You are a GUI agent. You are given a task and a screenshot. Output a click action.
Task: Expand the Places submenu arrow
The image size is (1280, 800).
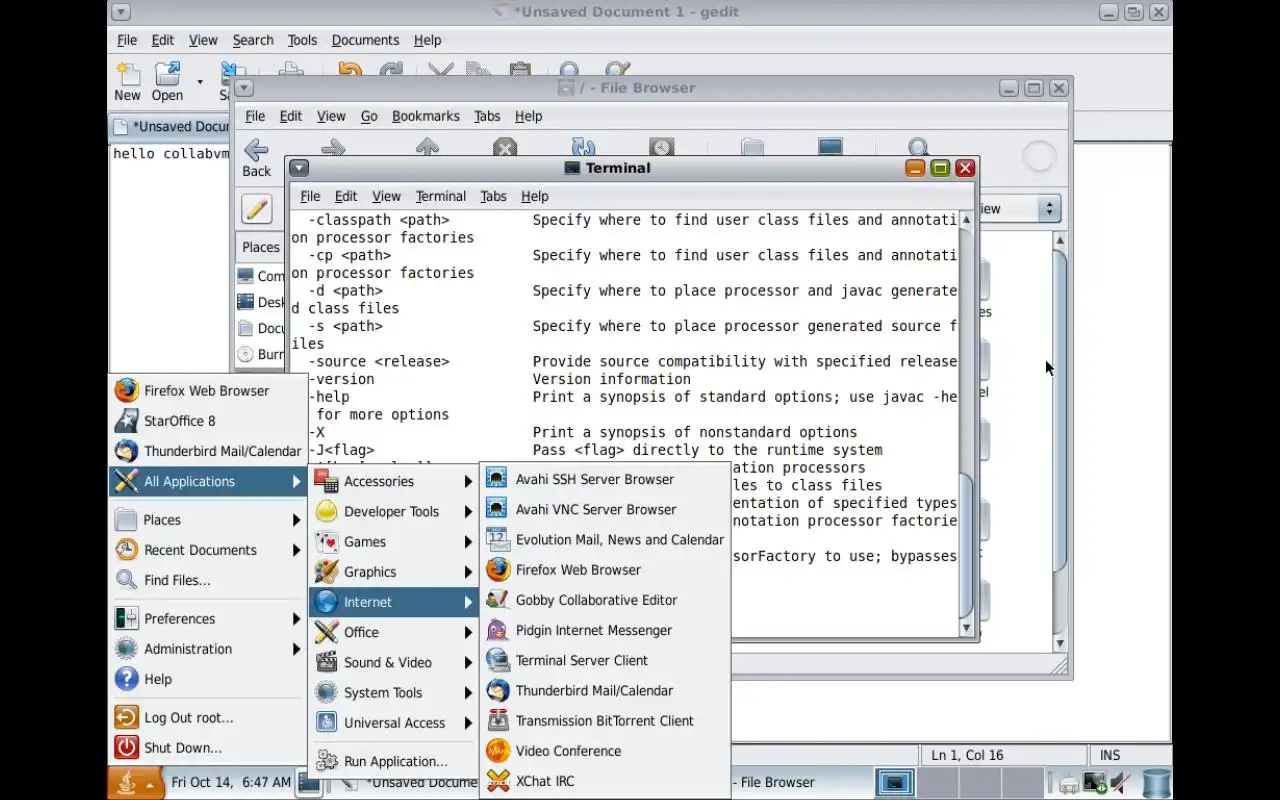296,520
